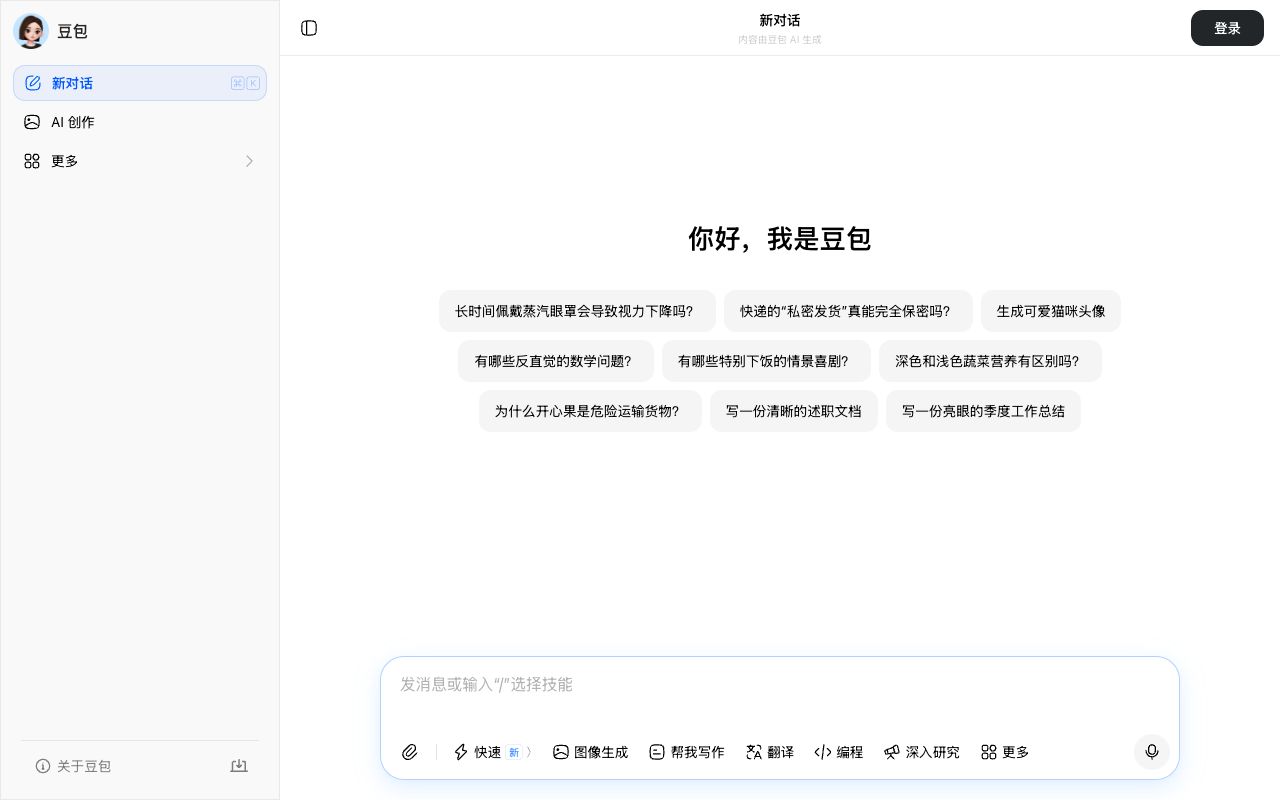
Task: Open the 关于豆包 about link
Action: [84, 766]
